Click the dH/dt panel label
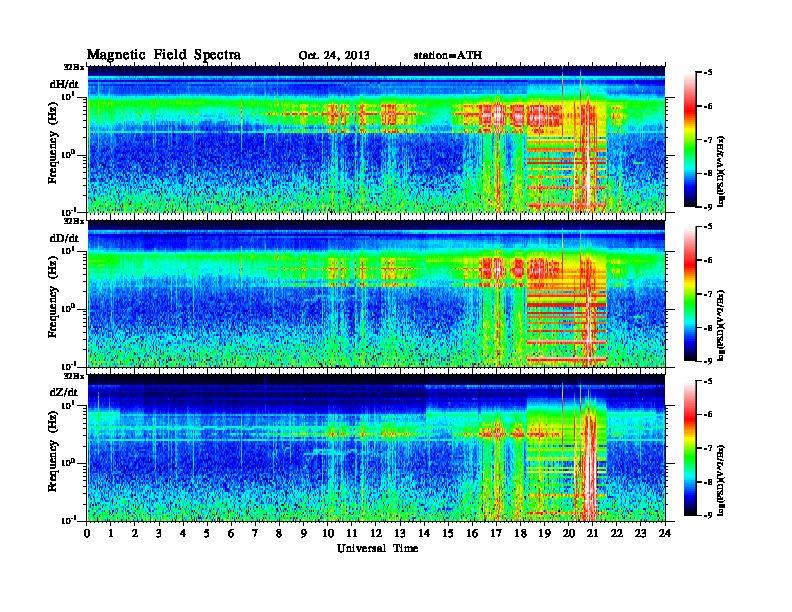Image resolution: width=792 pixels, height=612 pixels. (64, 84)
